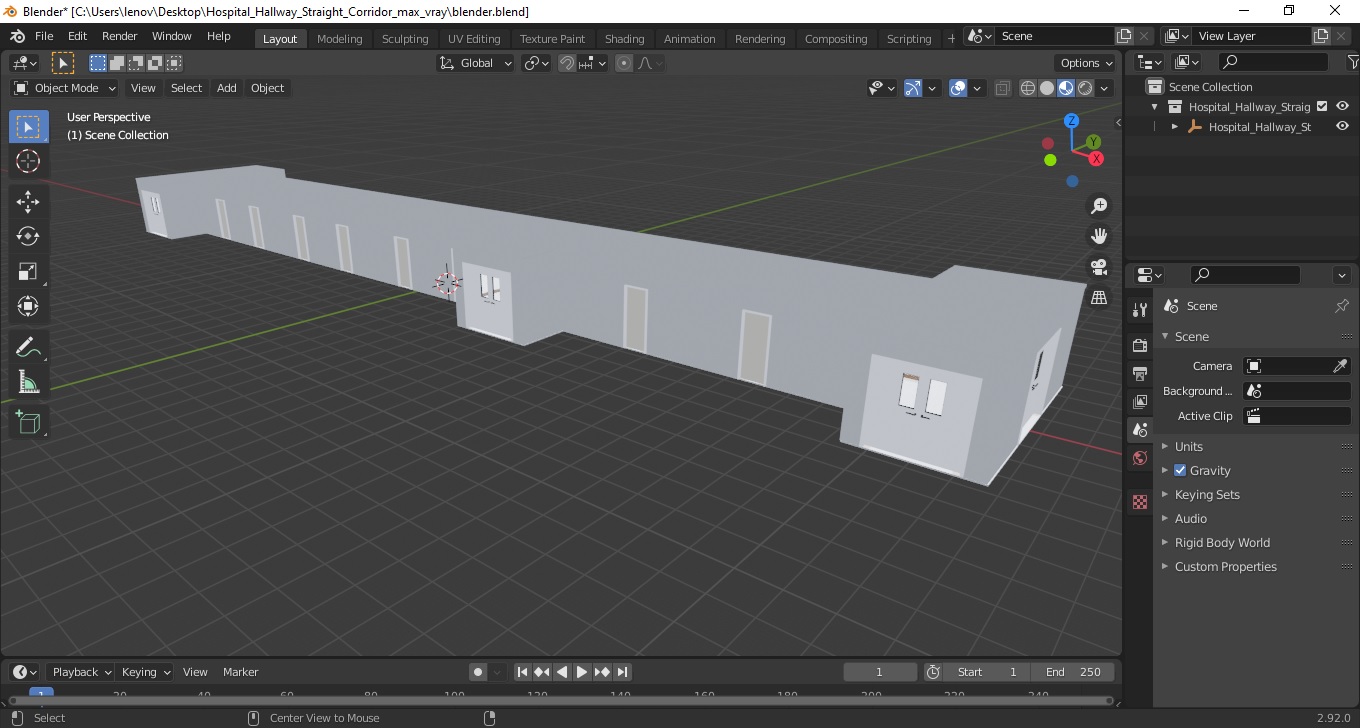Image resolution: width=1360 pixels, height=728 pixels.
Task: Switch to material preview shading
Action: coord(1066,88)
